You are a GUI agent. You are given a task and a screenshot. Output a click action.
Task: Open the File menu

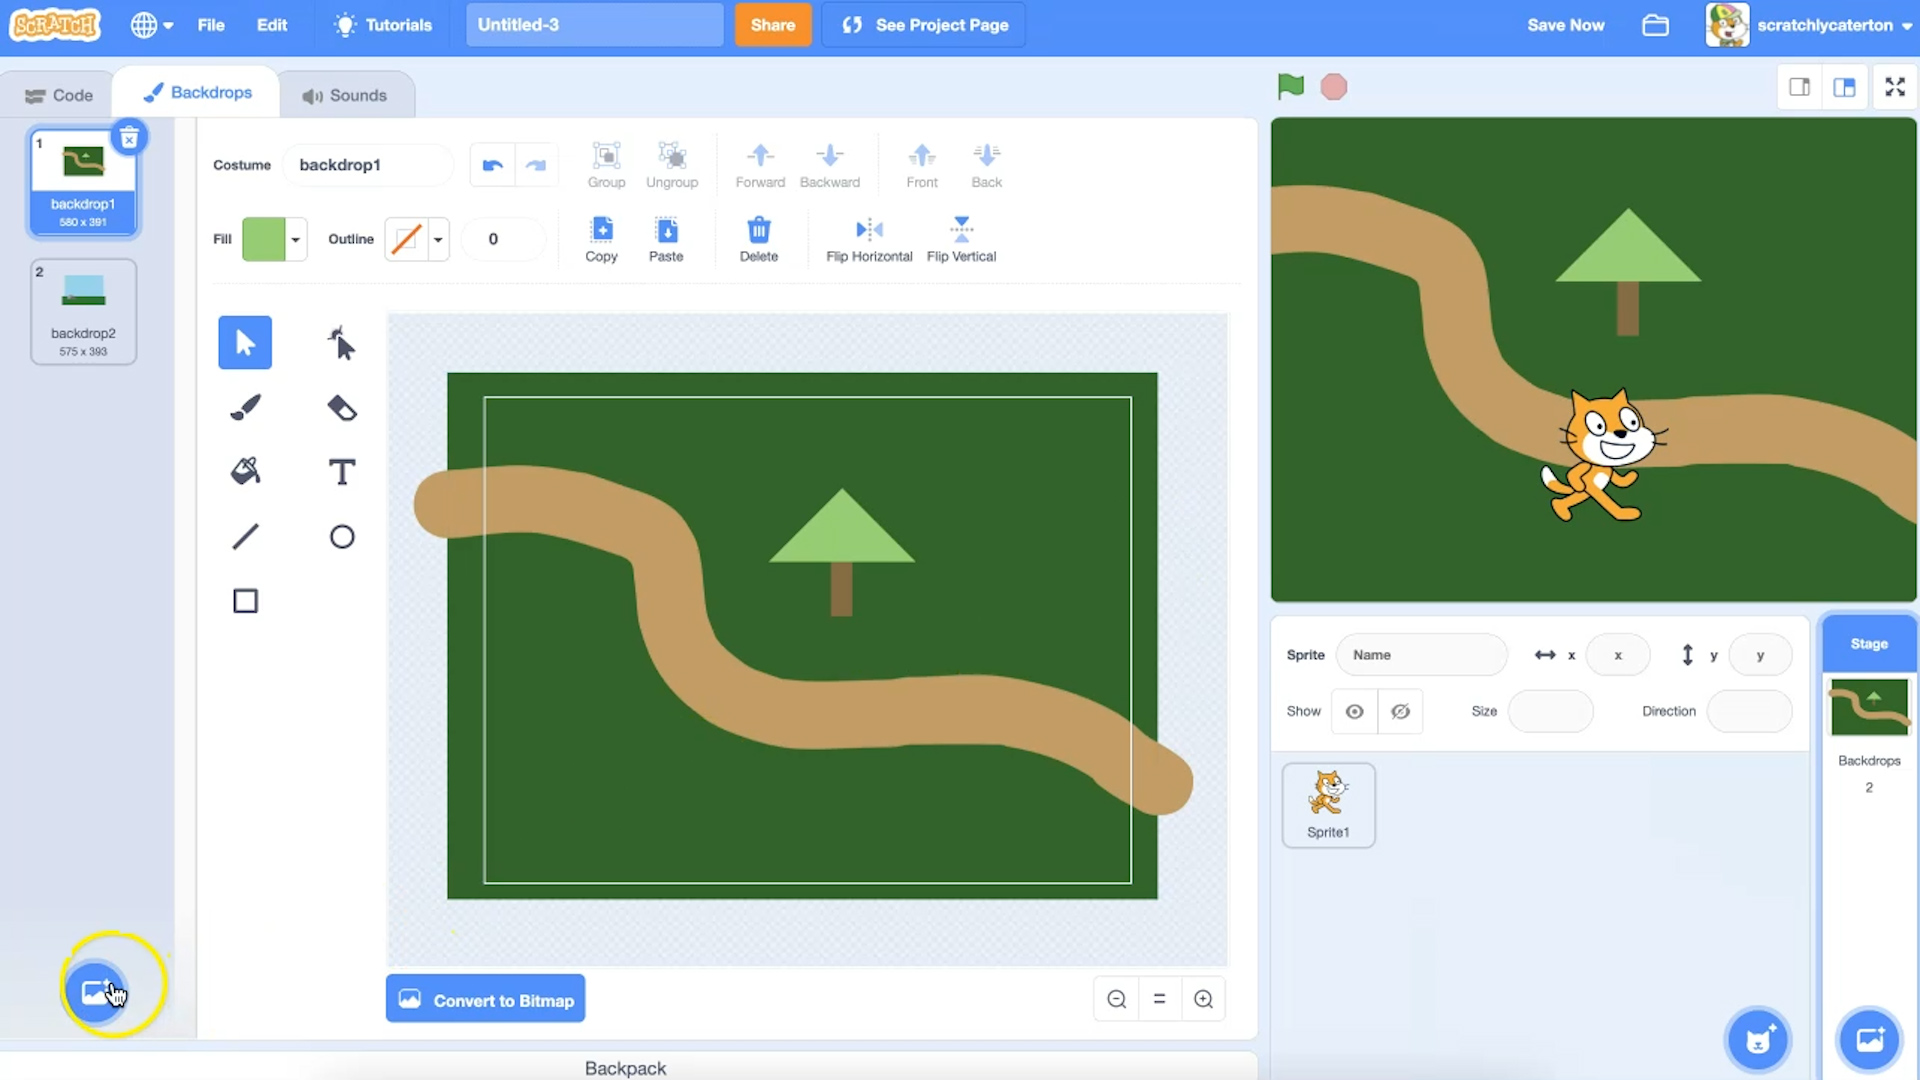(x=211, y=25)
